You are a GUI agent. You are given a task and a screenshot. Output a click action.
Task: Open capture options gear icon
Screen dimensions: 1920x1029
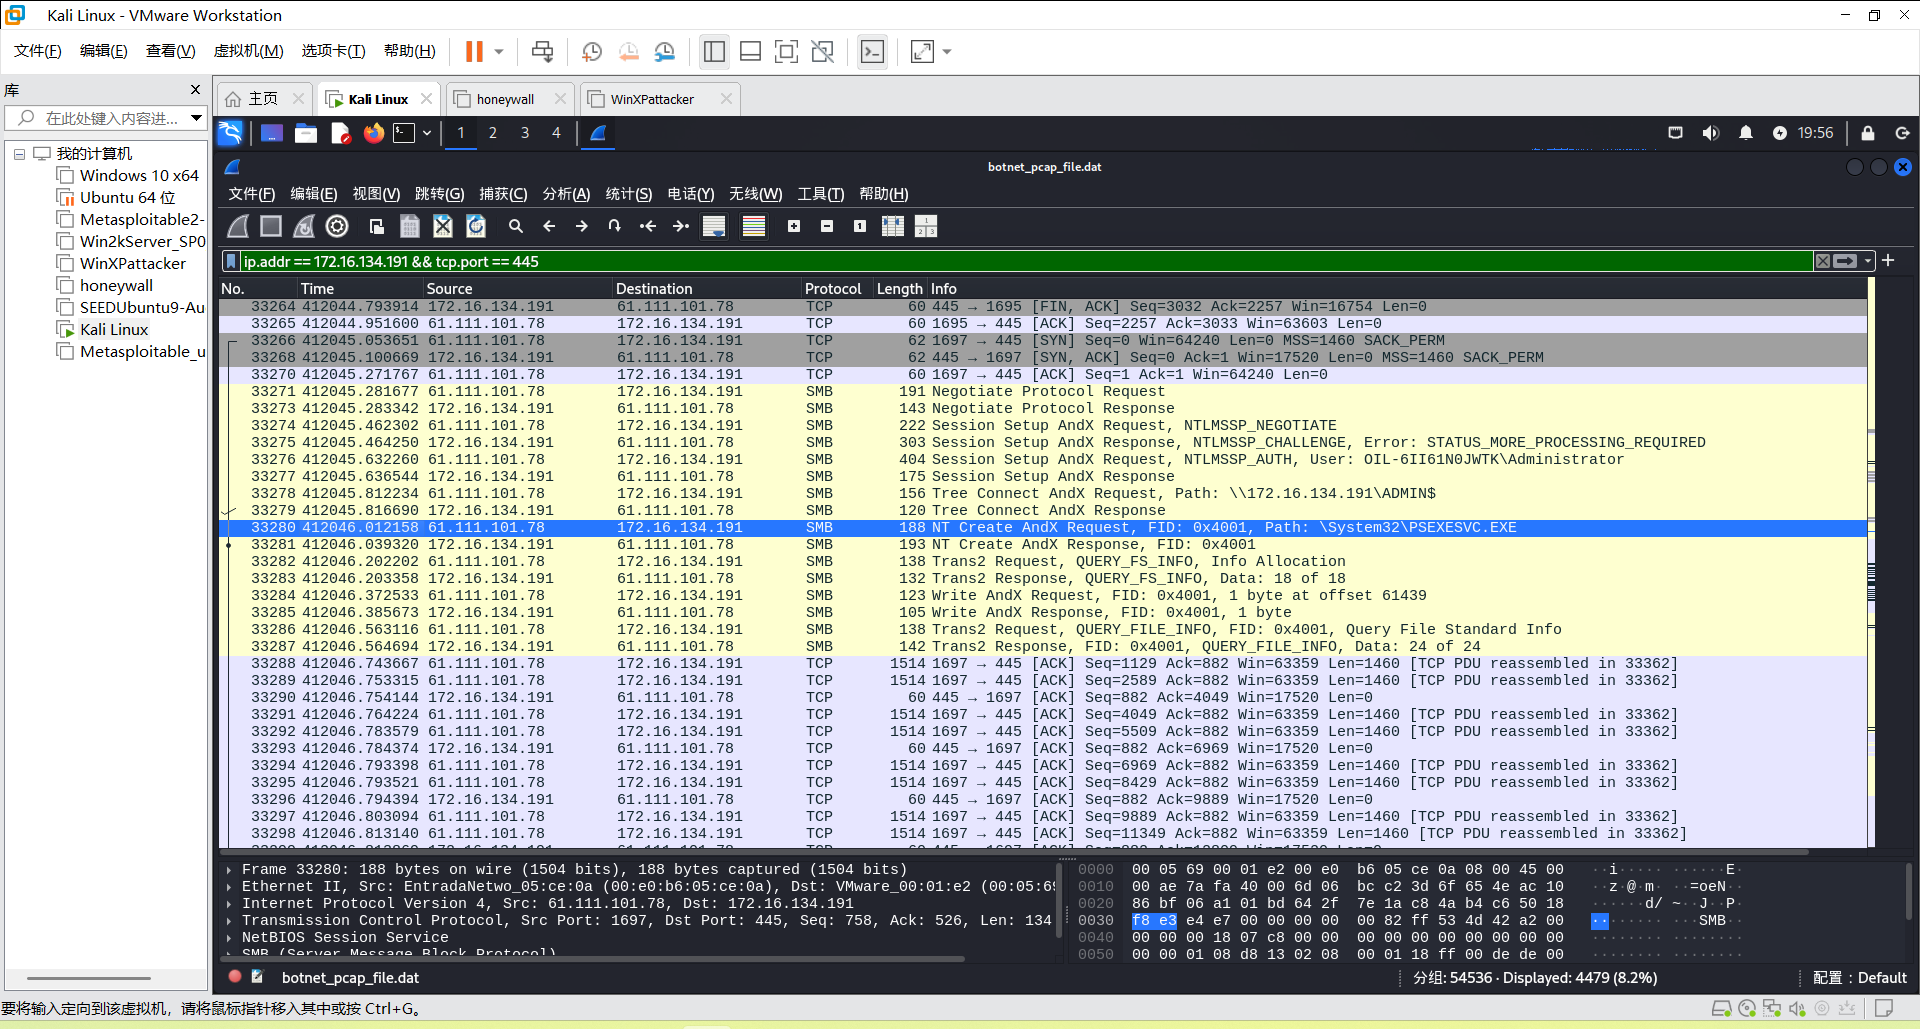(337, 226)
